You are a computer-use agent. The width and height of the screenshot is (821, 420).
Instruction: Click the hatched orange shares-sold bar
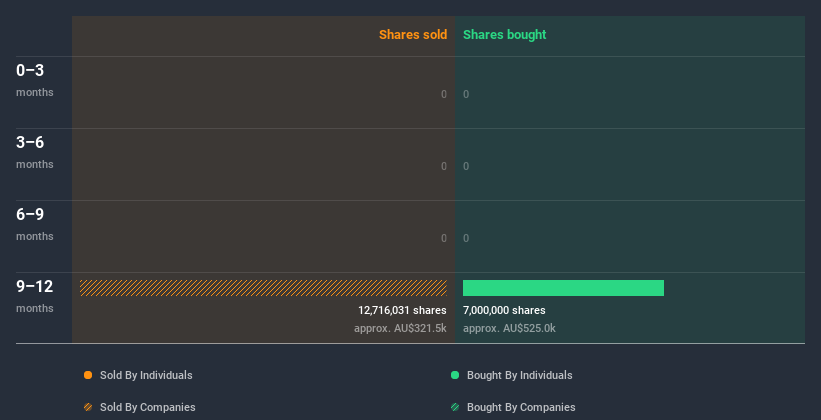(x=263, y=288)
